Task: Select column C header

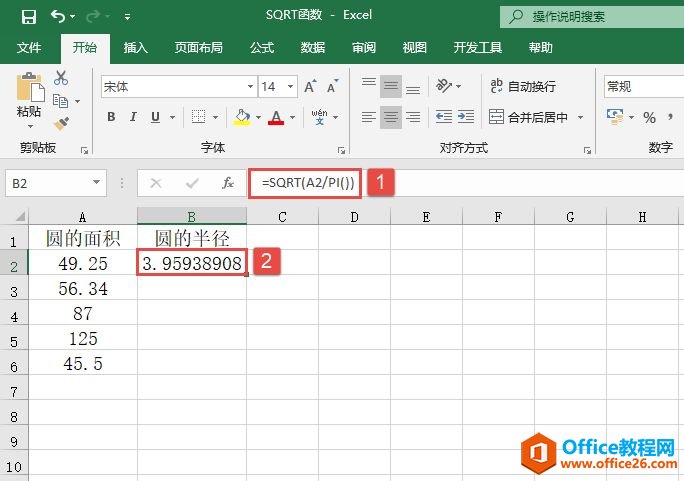Action: (282, 216)
